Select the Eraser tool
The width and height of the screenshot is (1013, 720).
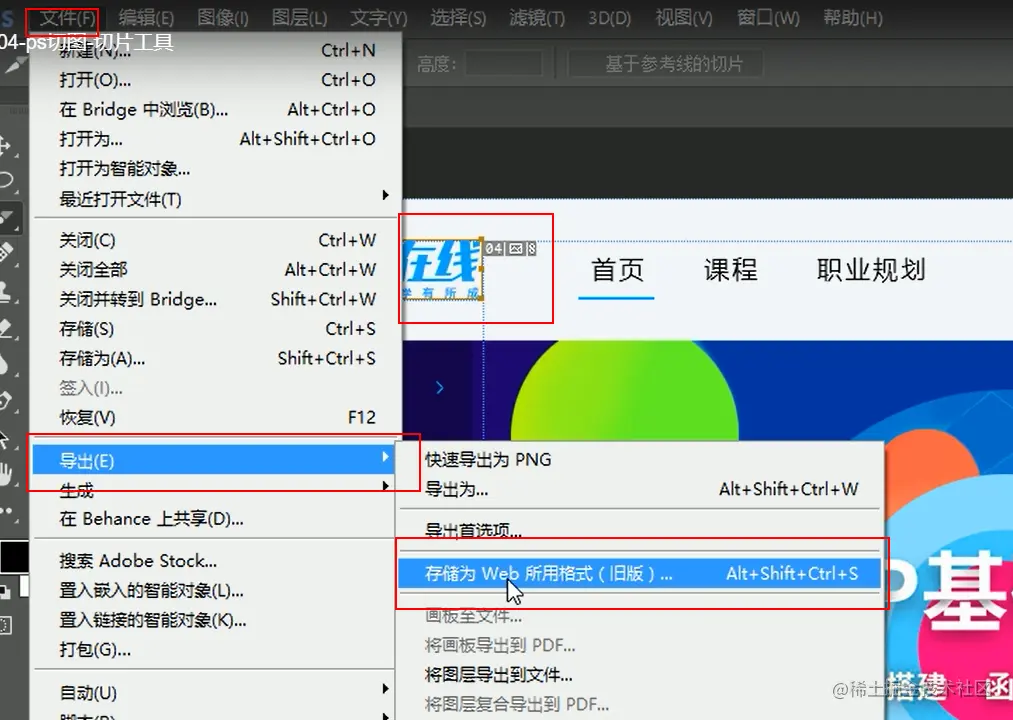pyautogui.click(x=8, y=328)
